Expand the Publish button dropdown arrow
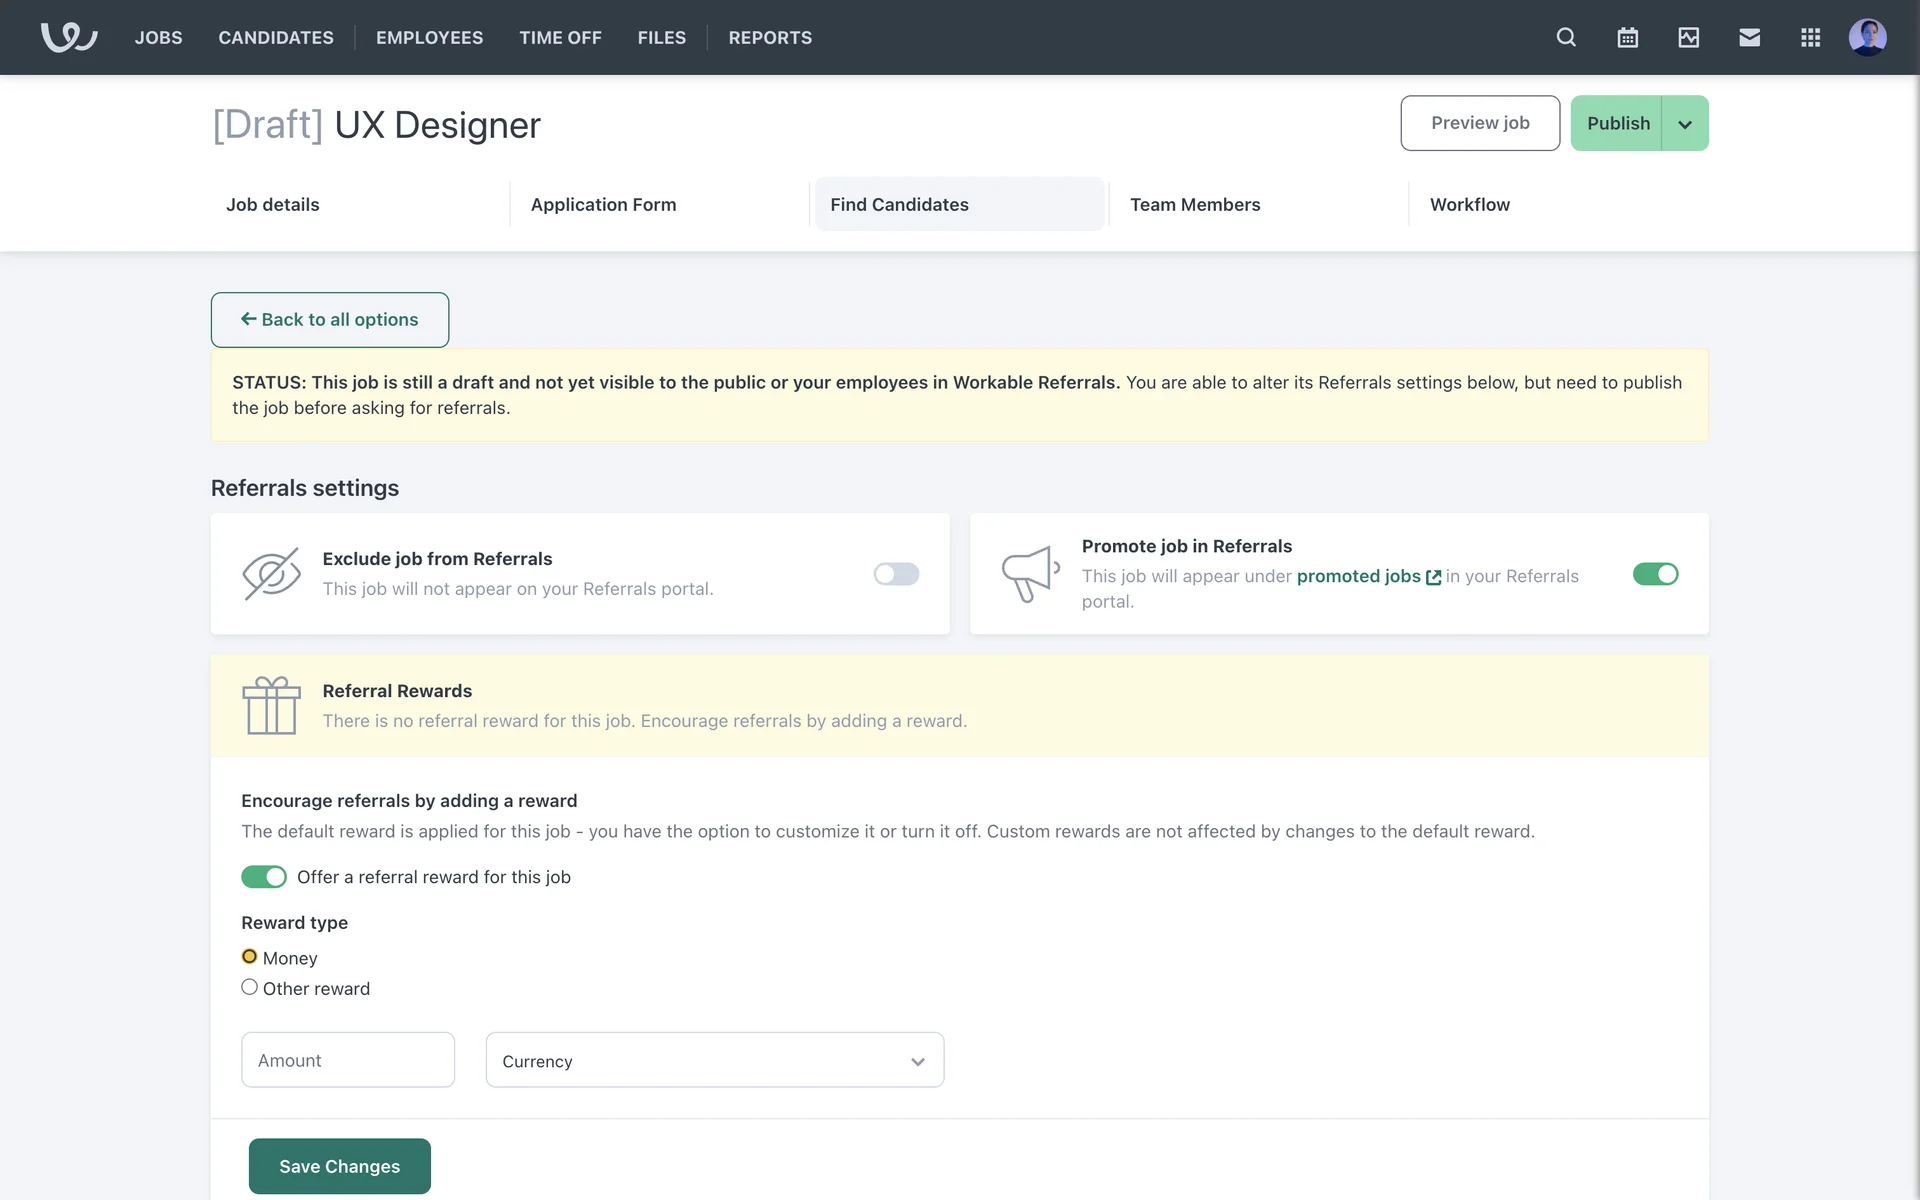The height and width of the screenshot is (1200, 1920). coord(1685,124)
